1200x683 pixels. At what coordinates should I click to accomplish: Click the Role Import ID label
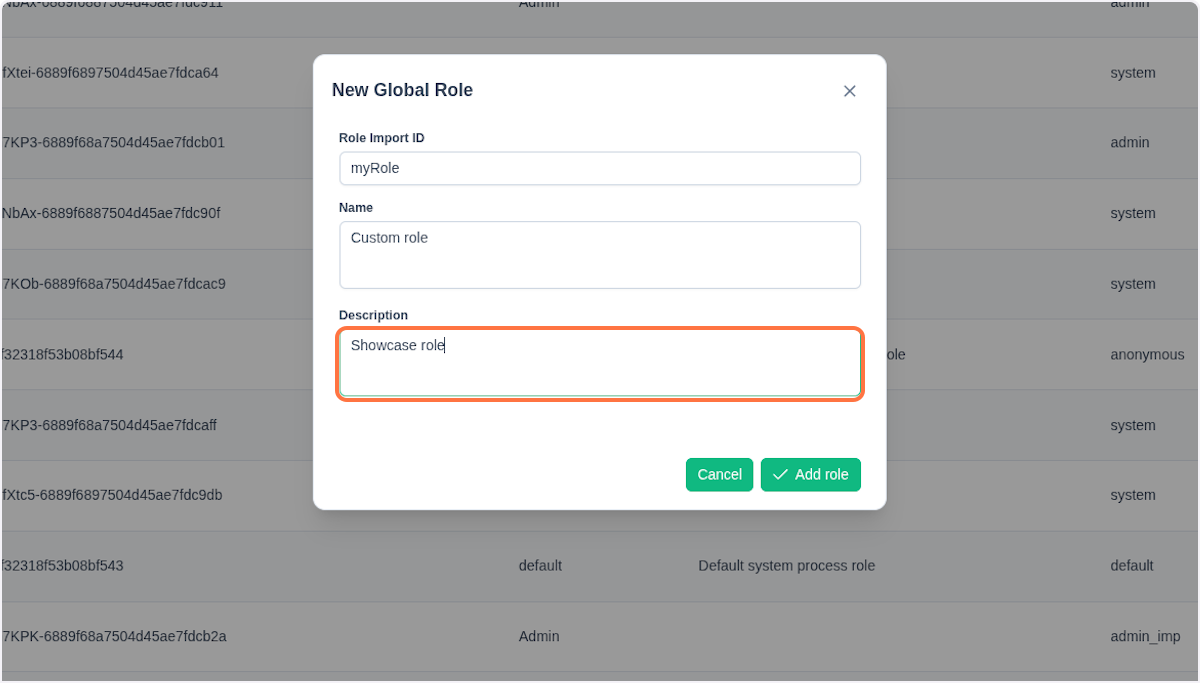381,137
